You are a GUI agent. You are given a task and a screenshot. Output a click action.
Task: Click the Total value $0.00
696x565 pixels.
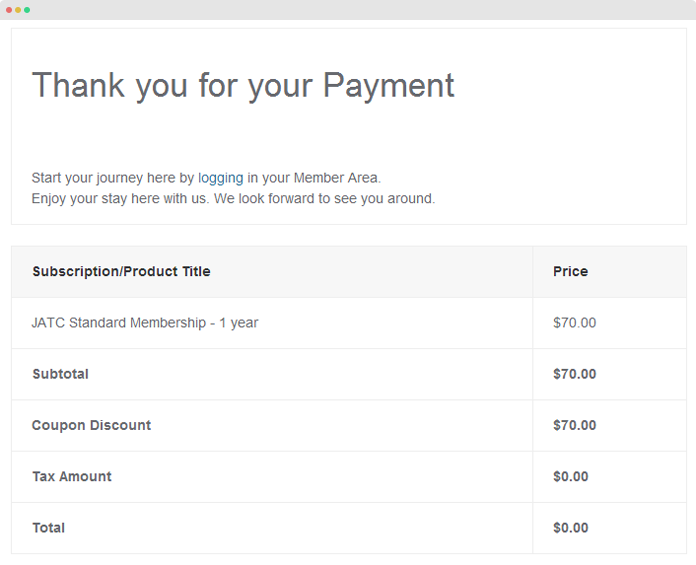570,528
